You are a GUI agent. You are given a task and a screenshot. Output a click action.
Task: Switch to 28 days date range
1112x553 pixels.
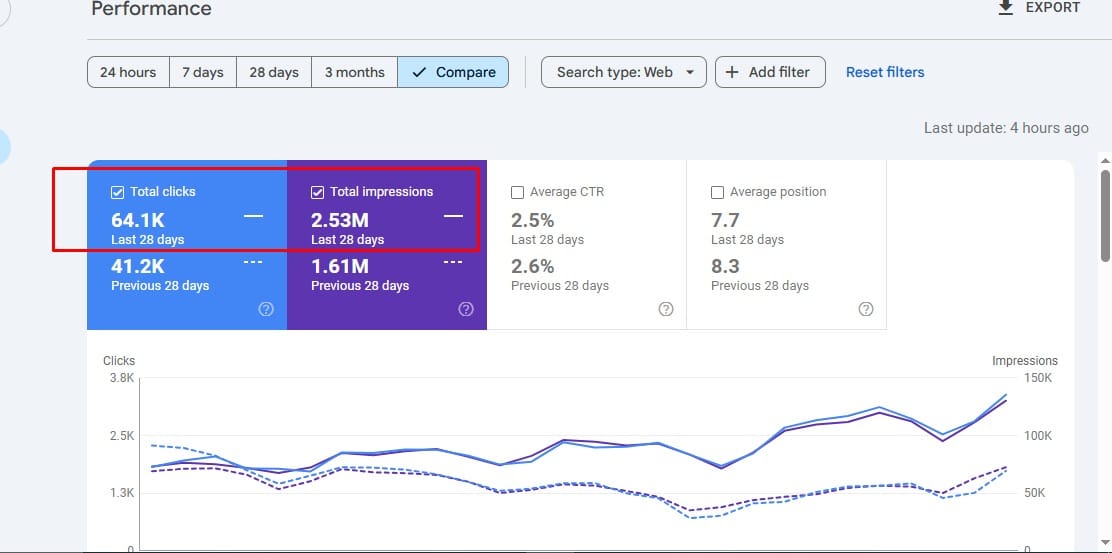274,72
